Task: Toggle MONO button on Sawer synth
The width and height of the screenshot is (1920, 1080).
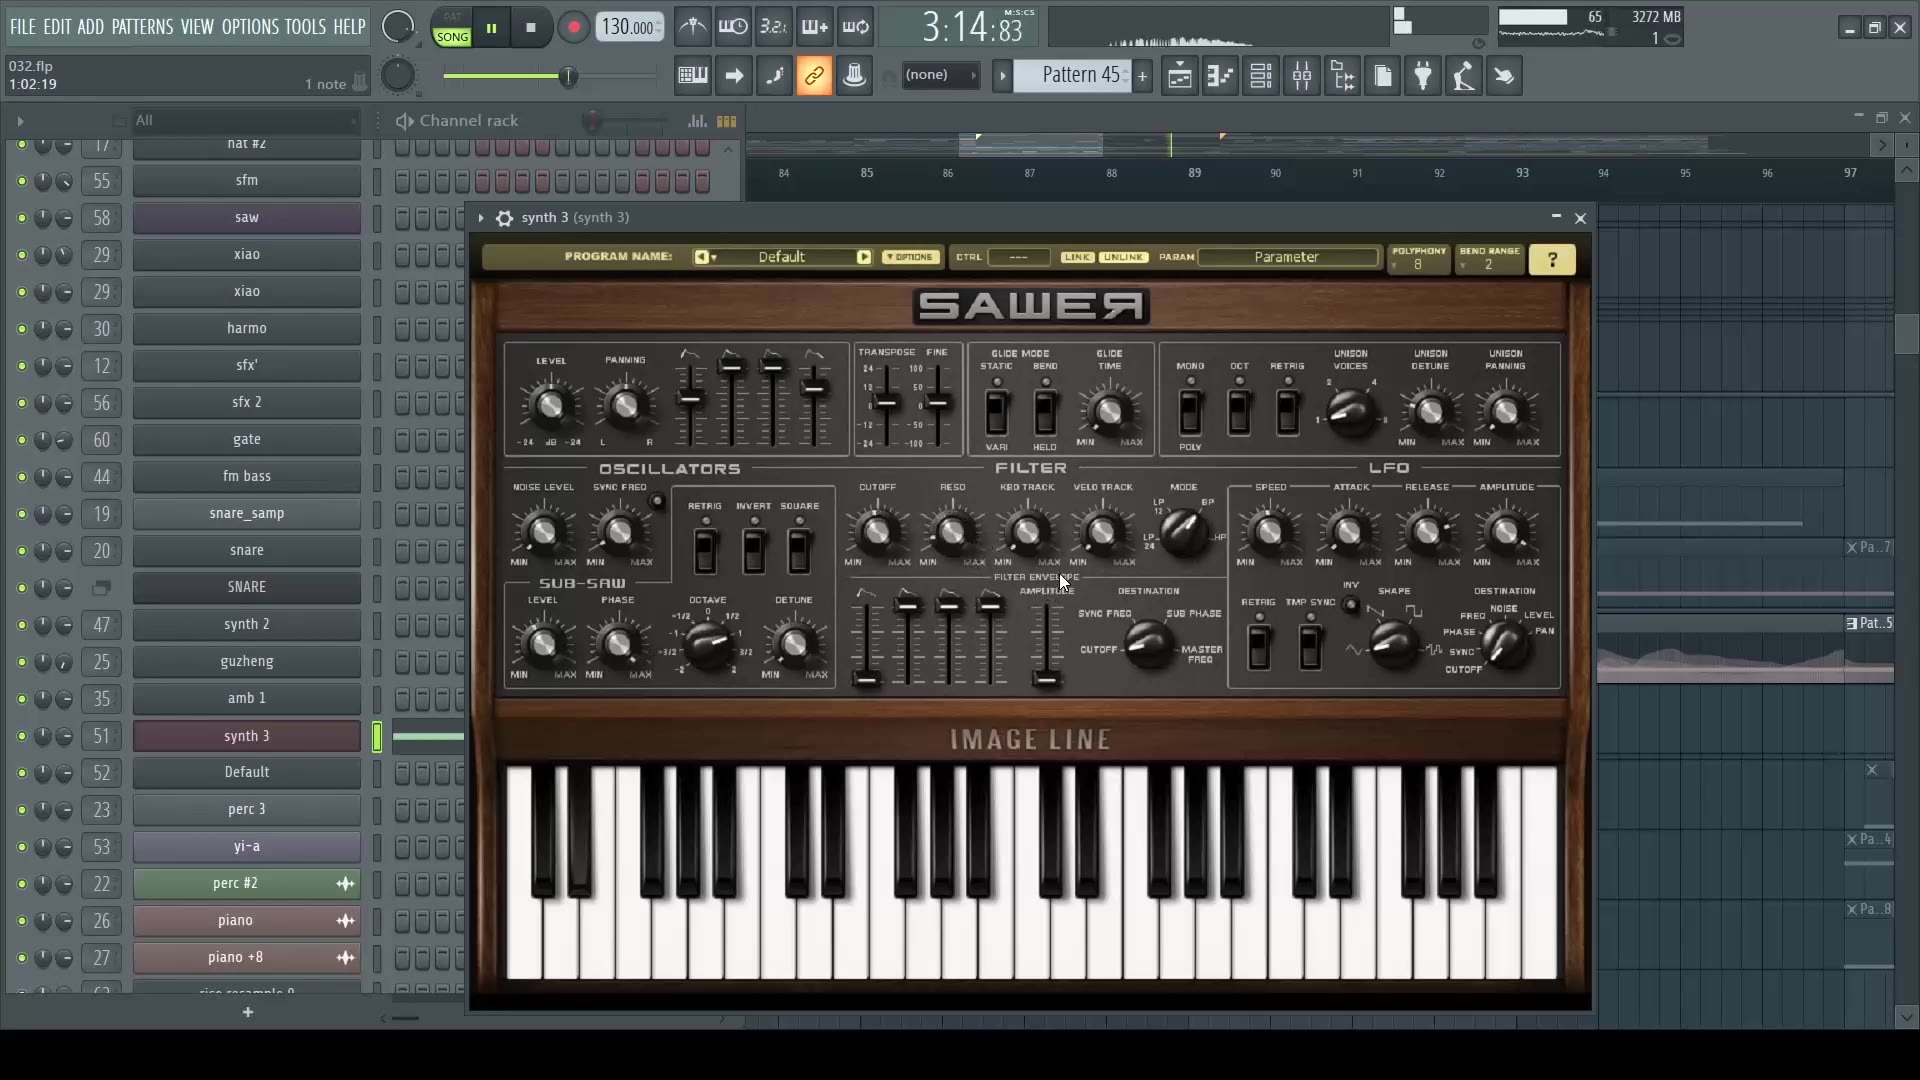Action: (x=1189, y=411)
